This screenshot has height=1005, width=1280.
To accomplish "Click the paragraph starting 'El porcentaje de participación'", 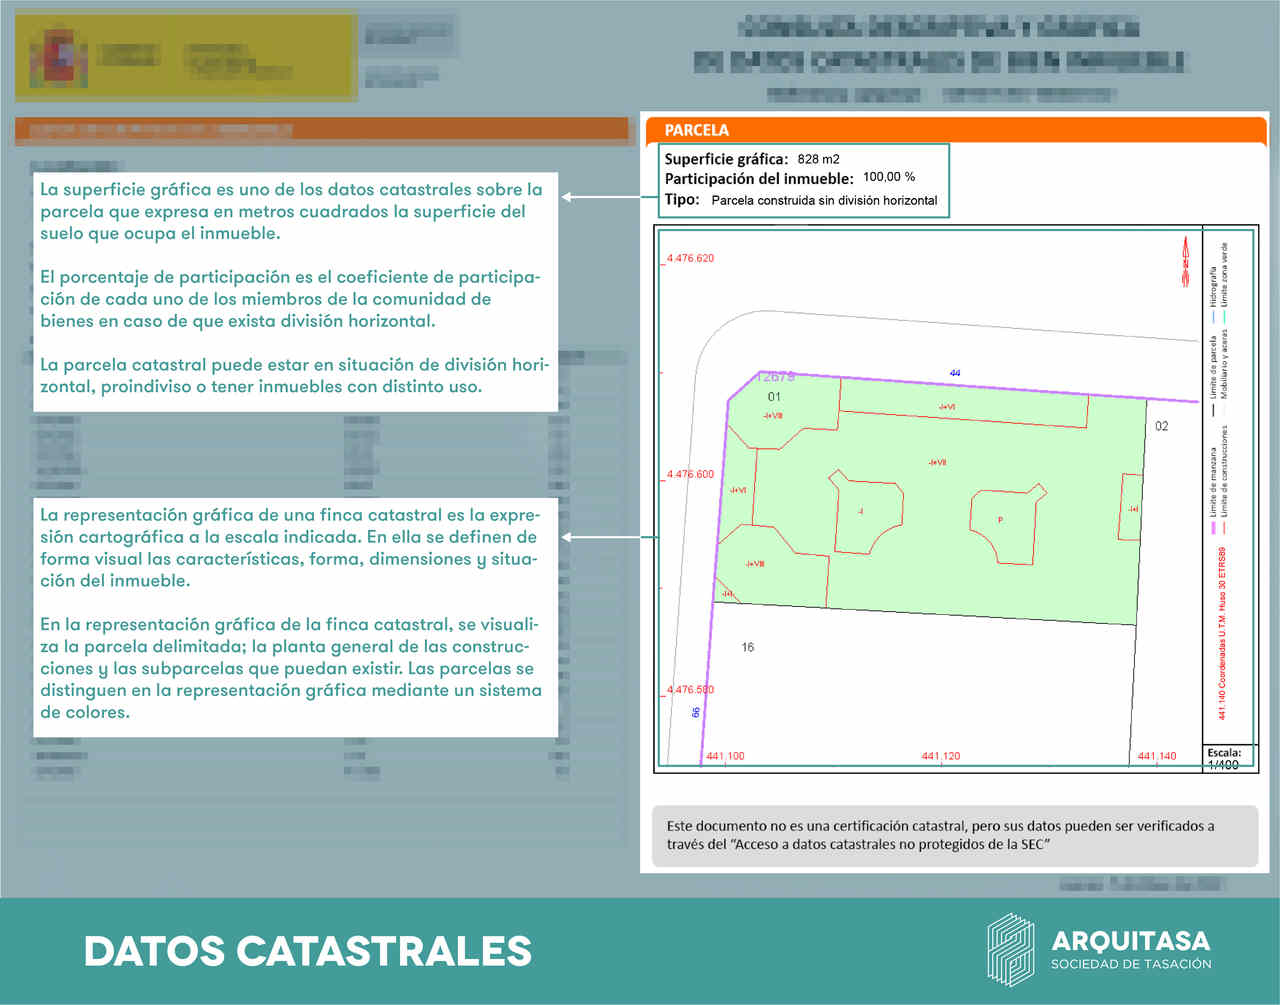I will [x=290, y=299].
